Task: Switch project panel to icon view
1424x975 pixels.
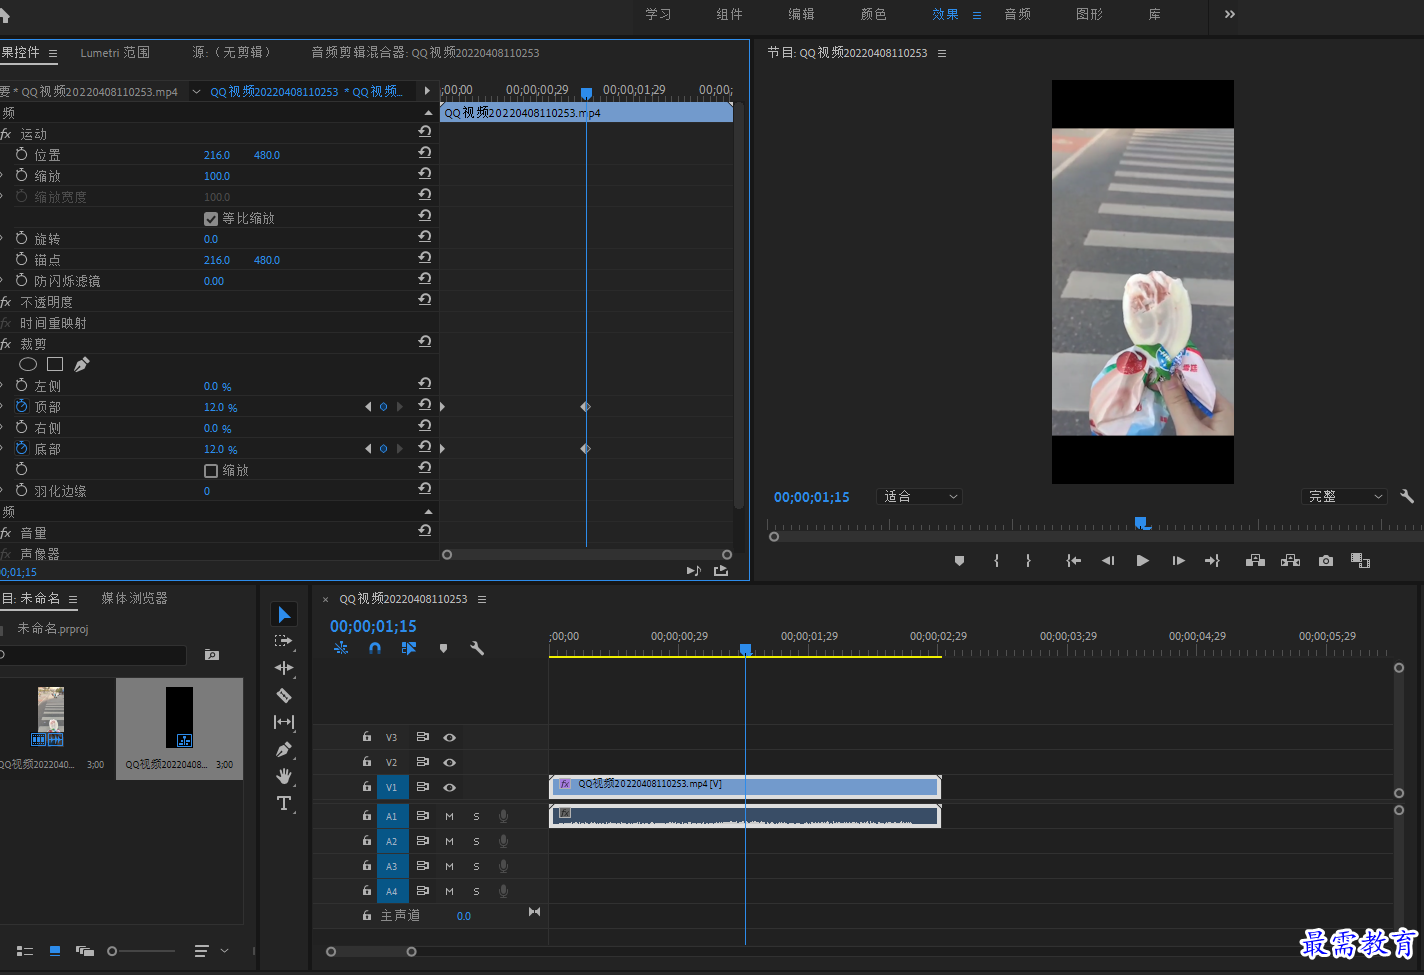Action: (55, 951)
